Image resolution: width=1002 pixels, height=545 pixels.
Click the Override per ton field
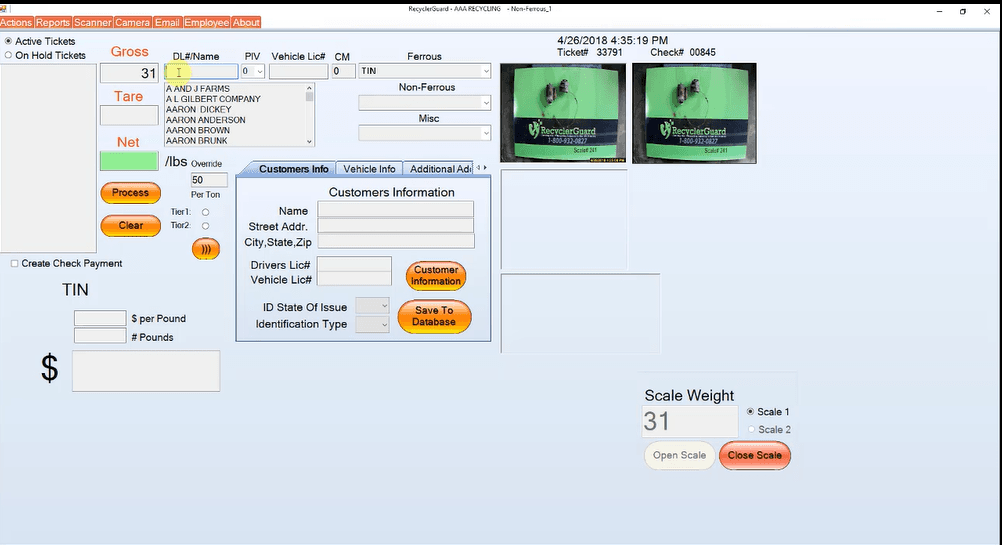pos(209,180)
